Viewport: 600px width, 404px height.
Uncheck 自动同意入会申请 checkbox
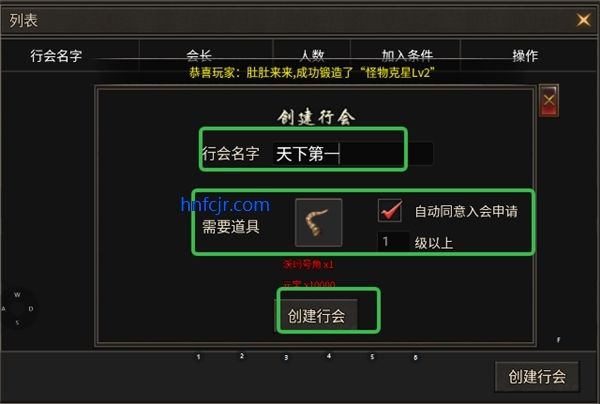pos(390,210)
